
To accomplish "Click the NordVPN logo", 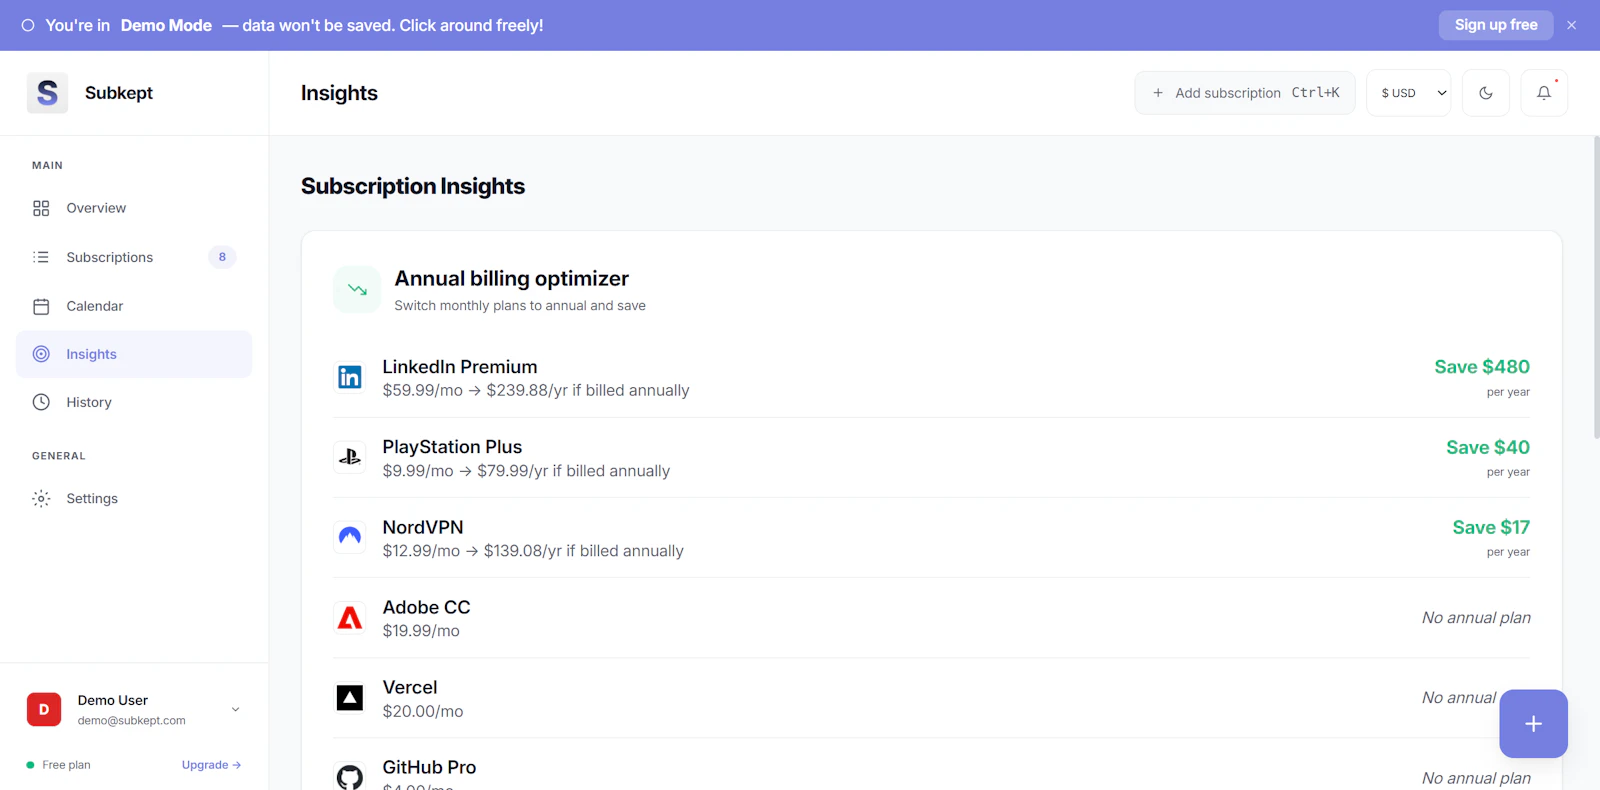I will pos(350,537).
